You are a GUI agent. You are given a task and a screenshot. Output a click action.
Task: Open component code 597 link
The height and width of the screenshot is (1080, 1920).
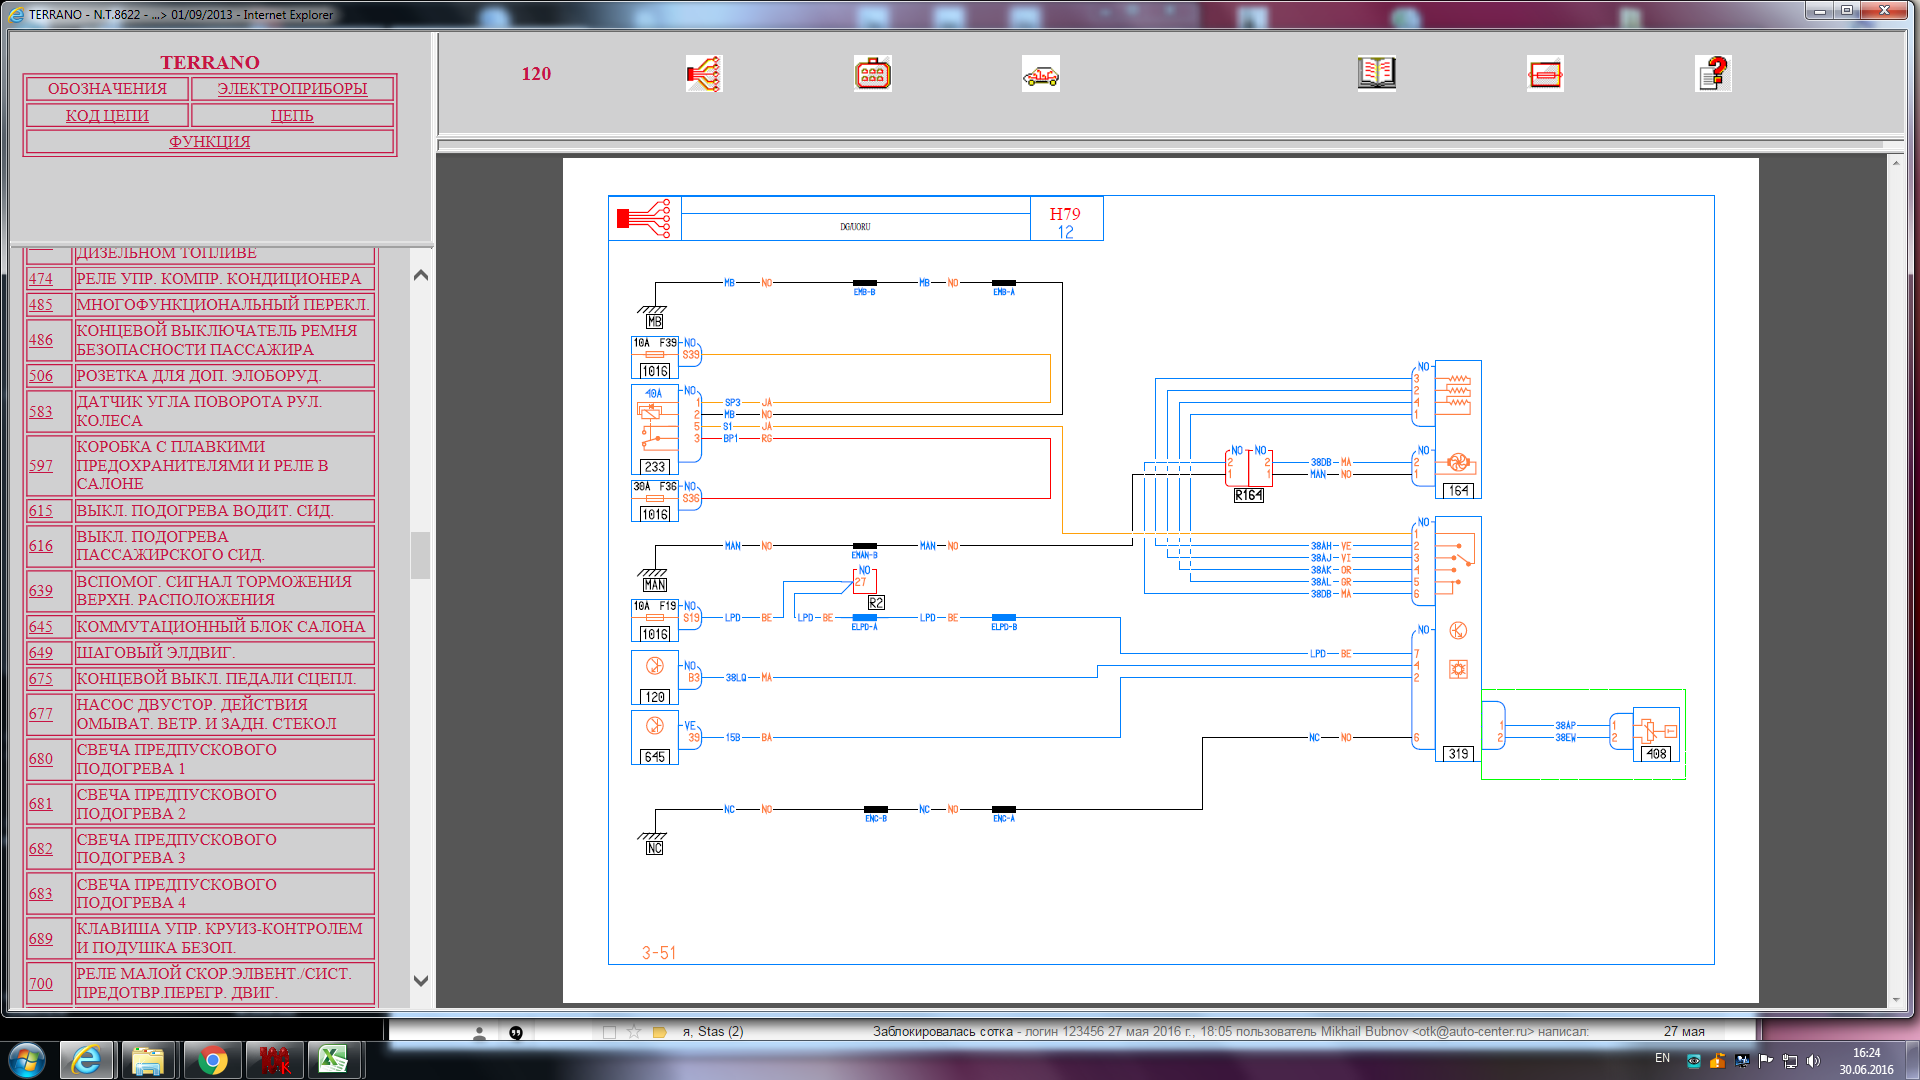[41, 466]
